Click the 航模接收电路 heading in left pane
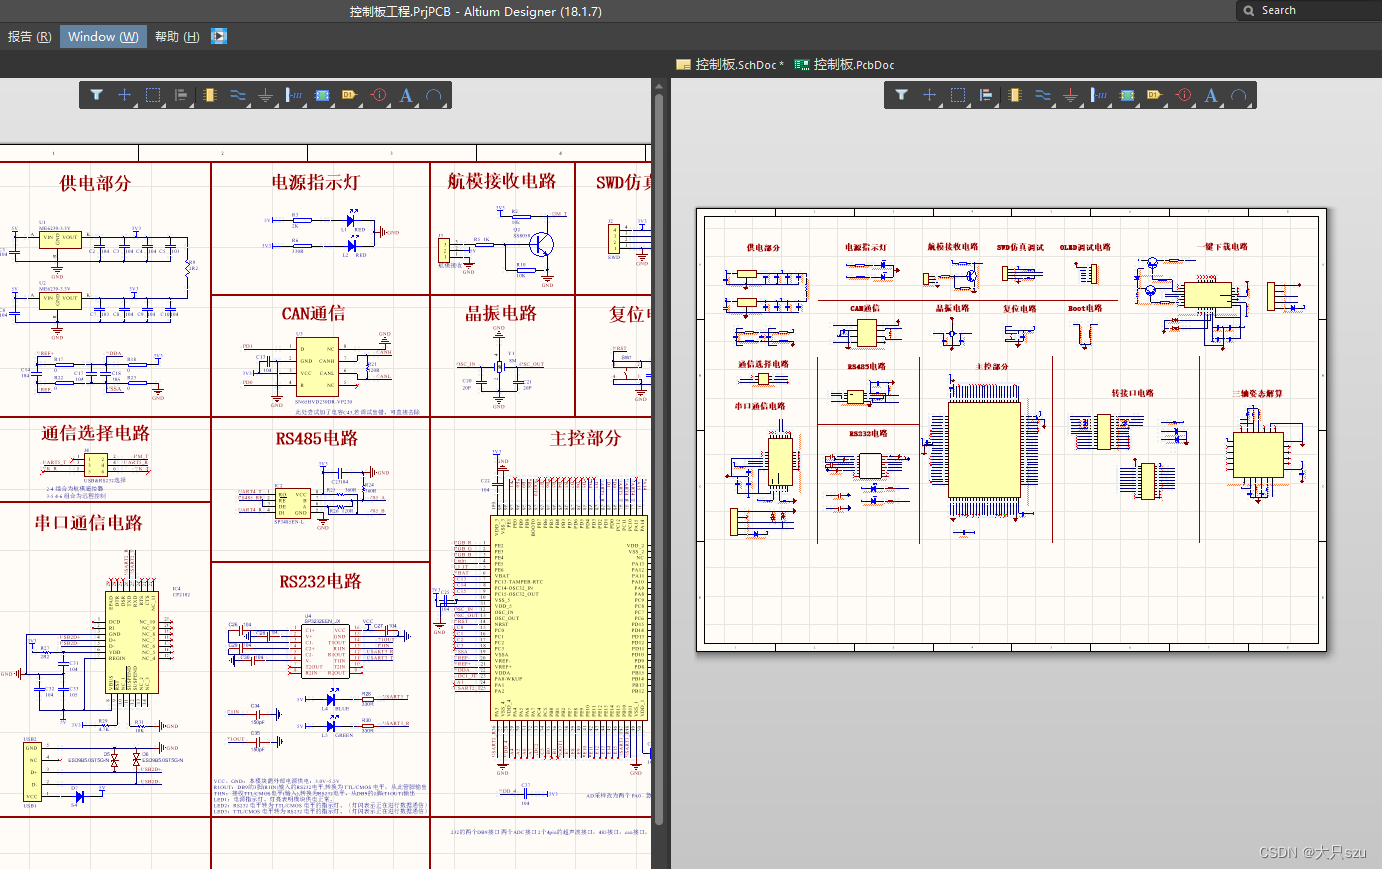Image resolution: width=1382 pixels, height=869 pixels. pyautogui.click(x=502, y=181)
